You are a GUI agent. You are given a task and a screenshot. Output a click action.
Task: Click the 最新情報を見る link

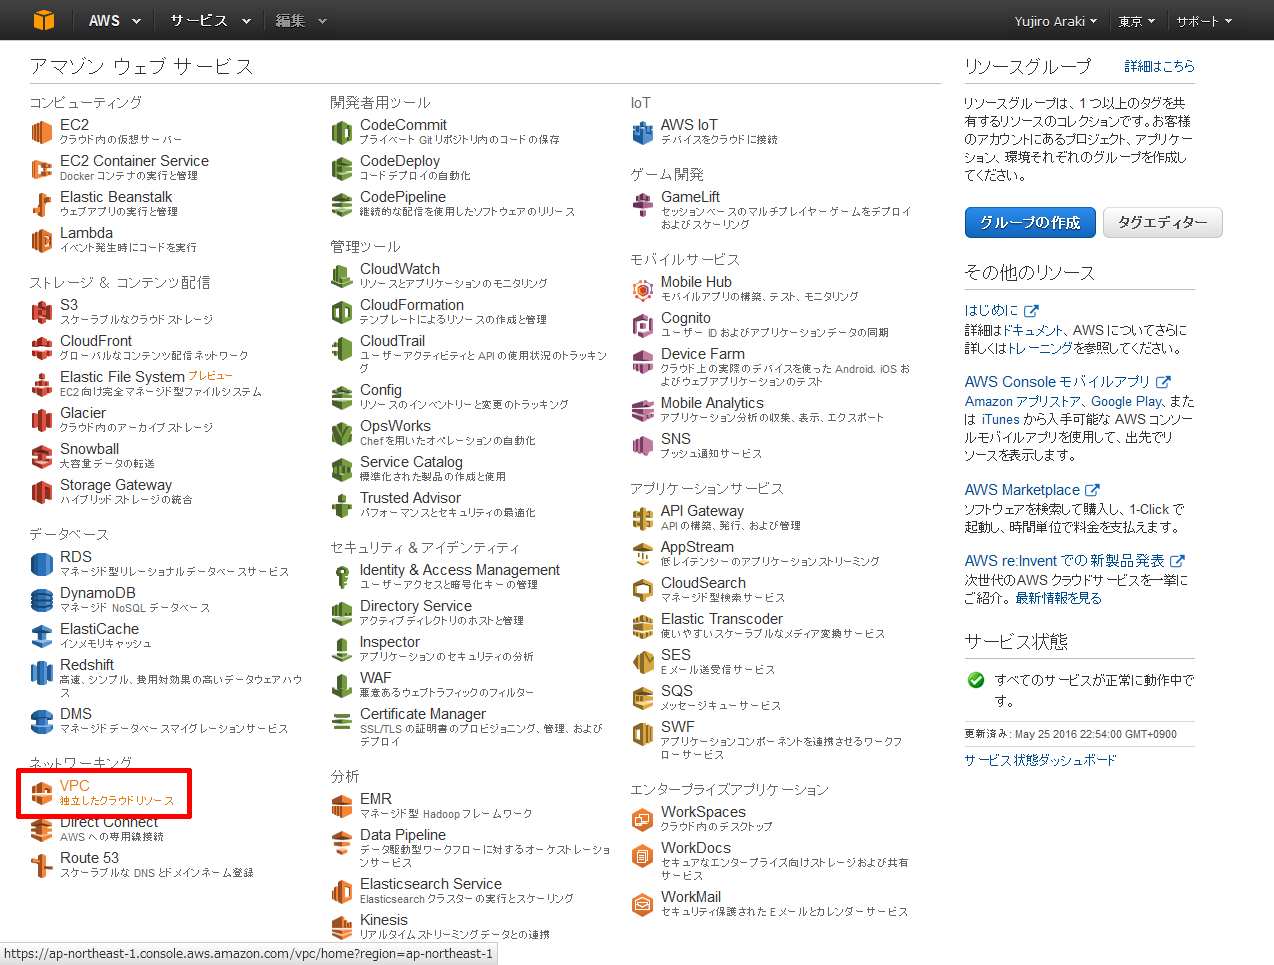[x=1058, y=598]
